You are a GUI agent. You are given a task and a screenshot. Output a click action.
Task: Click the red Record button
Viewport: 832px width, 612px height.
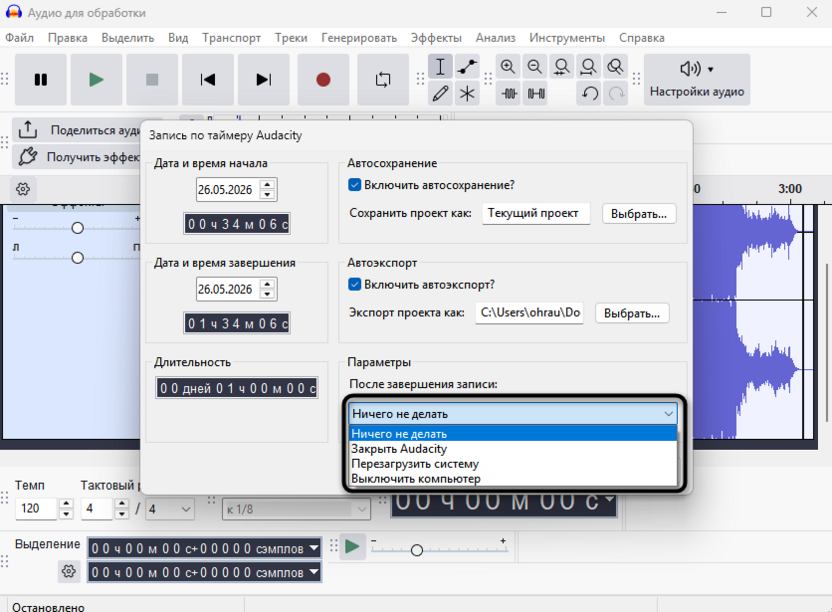coord(323,80)
